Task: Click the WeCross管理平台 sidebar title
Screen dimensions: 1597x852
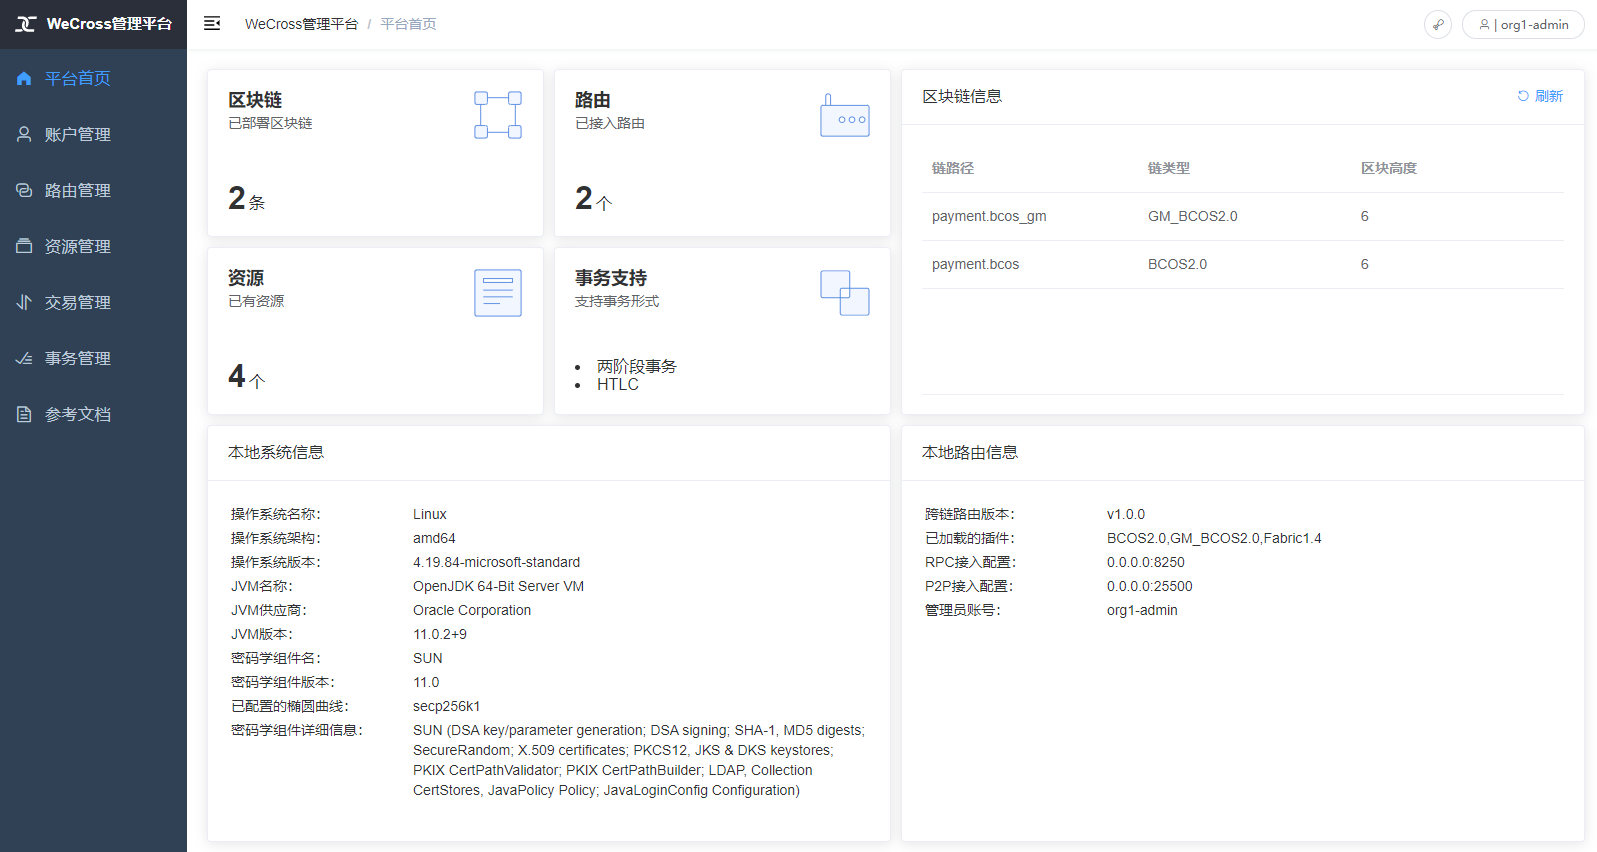Action: pos(109,24)
